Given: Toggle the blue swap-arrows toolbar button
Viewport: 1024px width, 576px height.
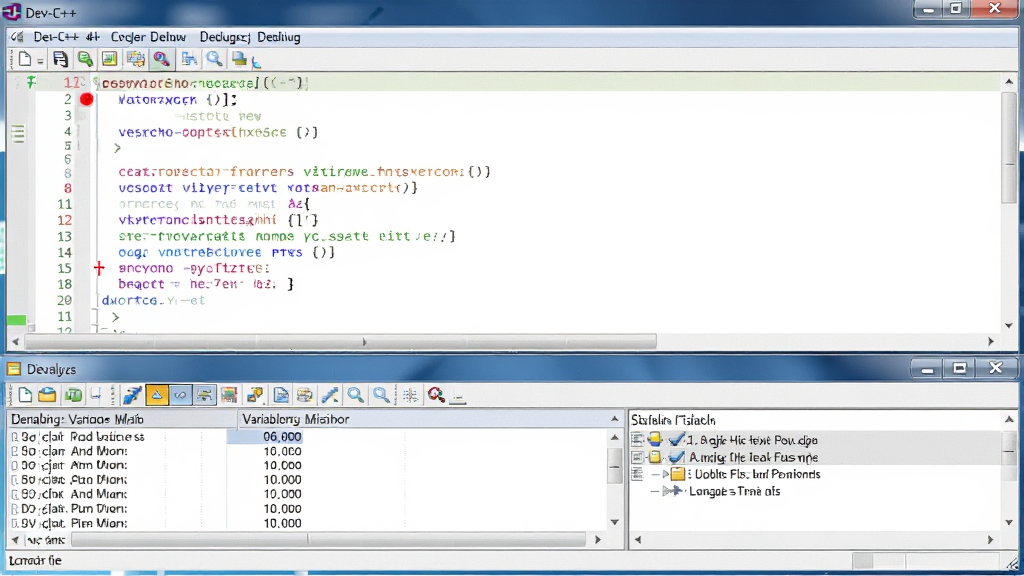Looking at the screenshot, I should pos(204,394).
